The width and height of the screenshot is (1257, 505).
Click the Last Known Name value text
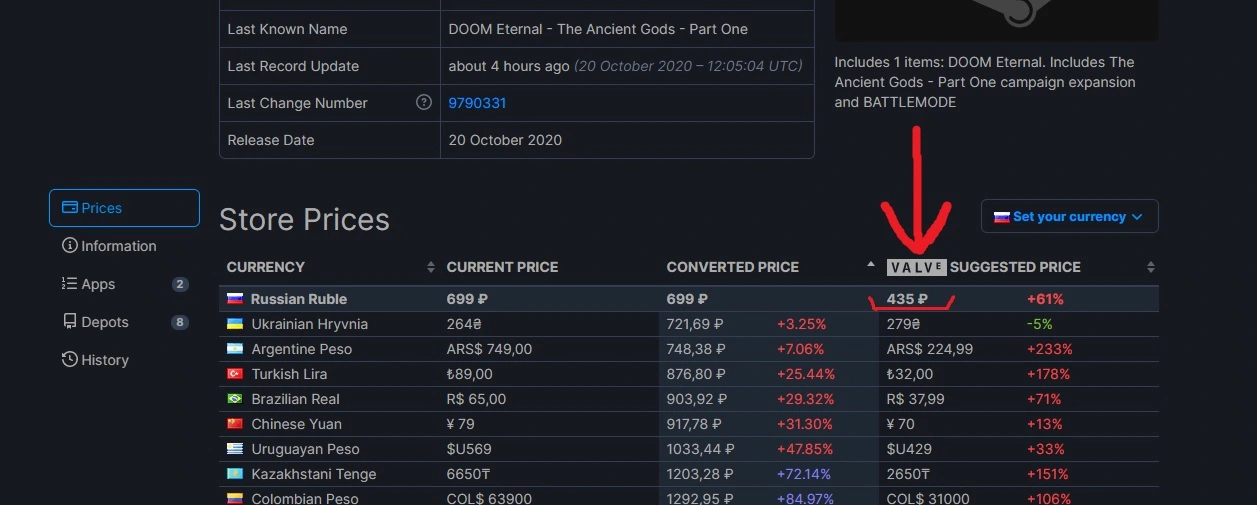pyautogui.click(x=598, y=29)
